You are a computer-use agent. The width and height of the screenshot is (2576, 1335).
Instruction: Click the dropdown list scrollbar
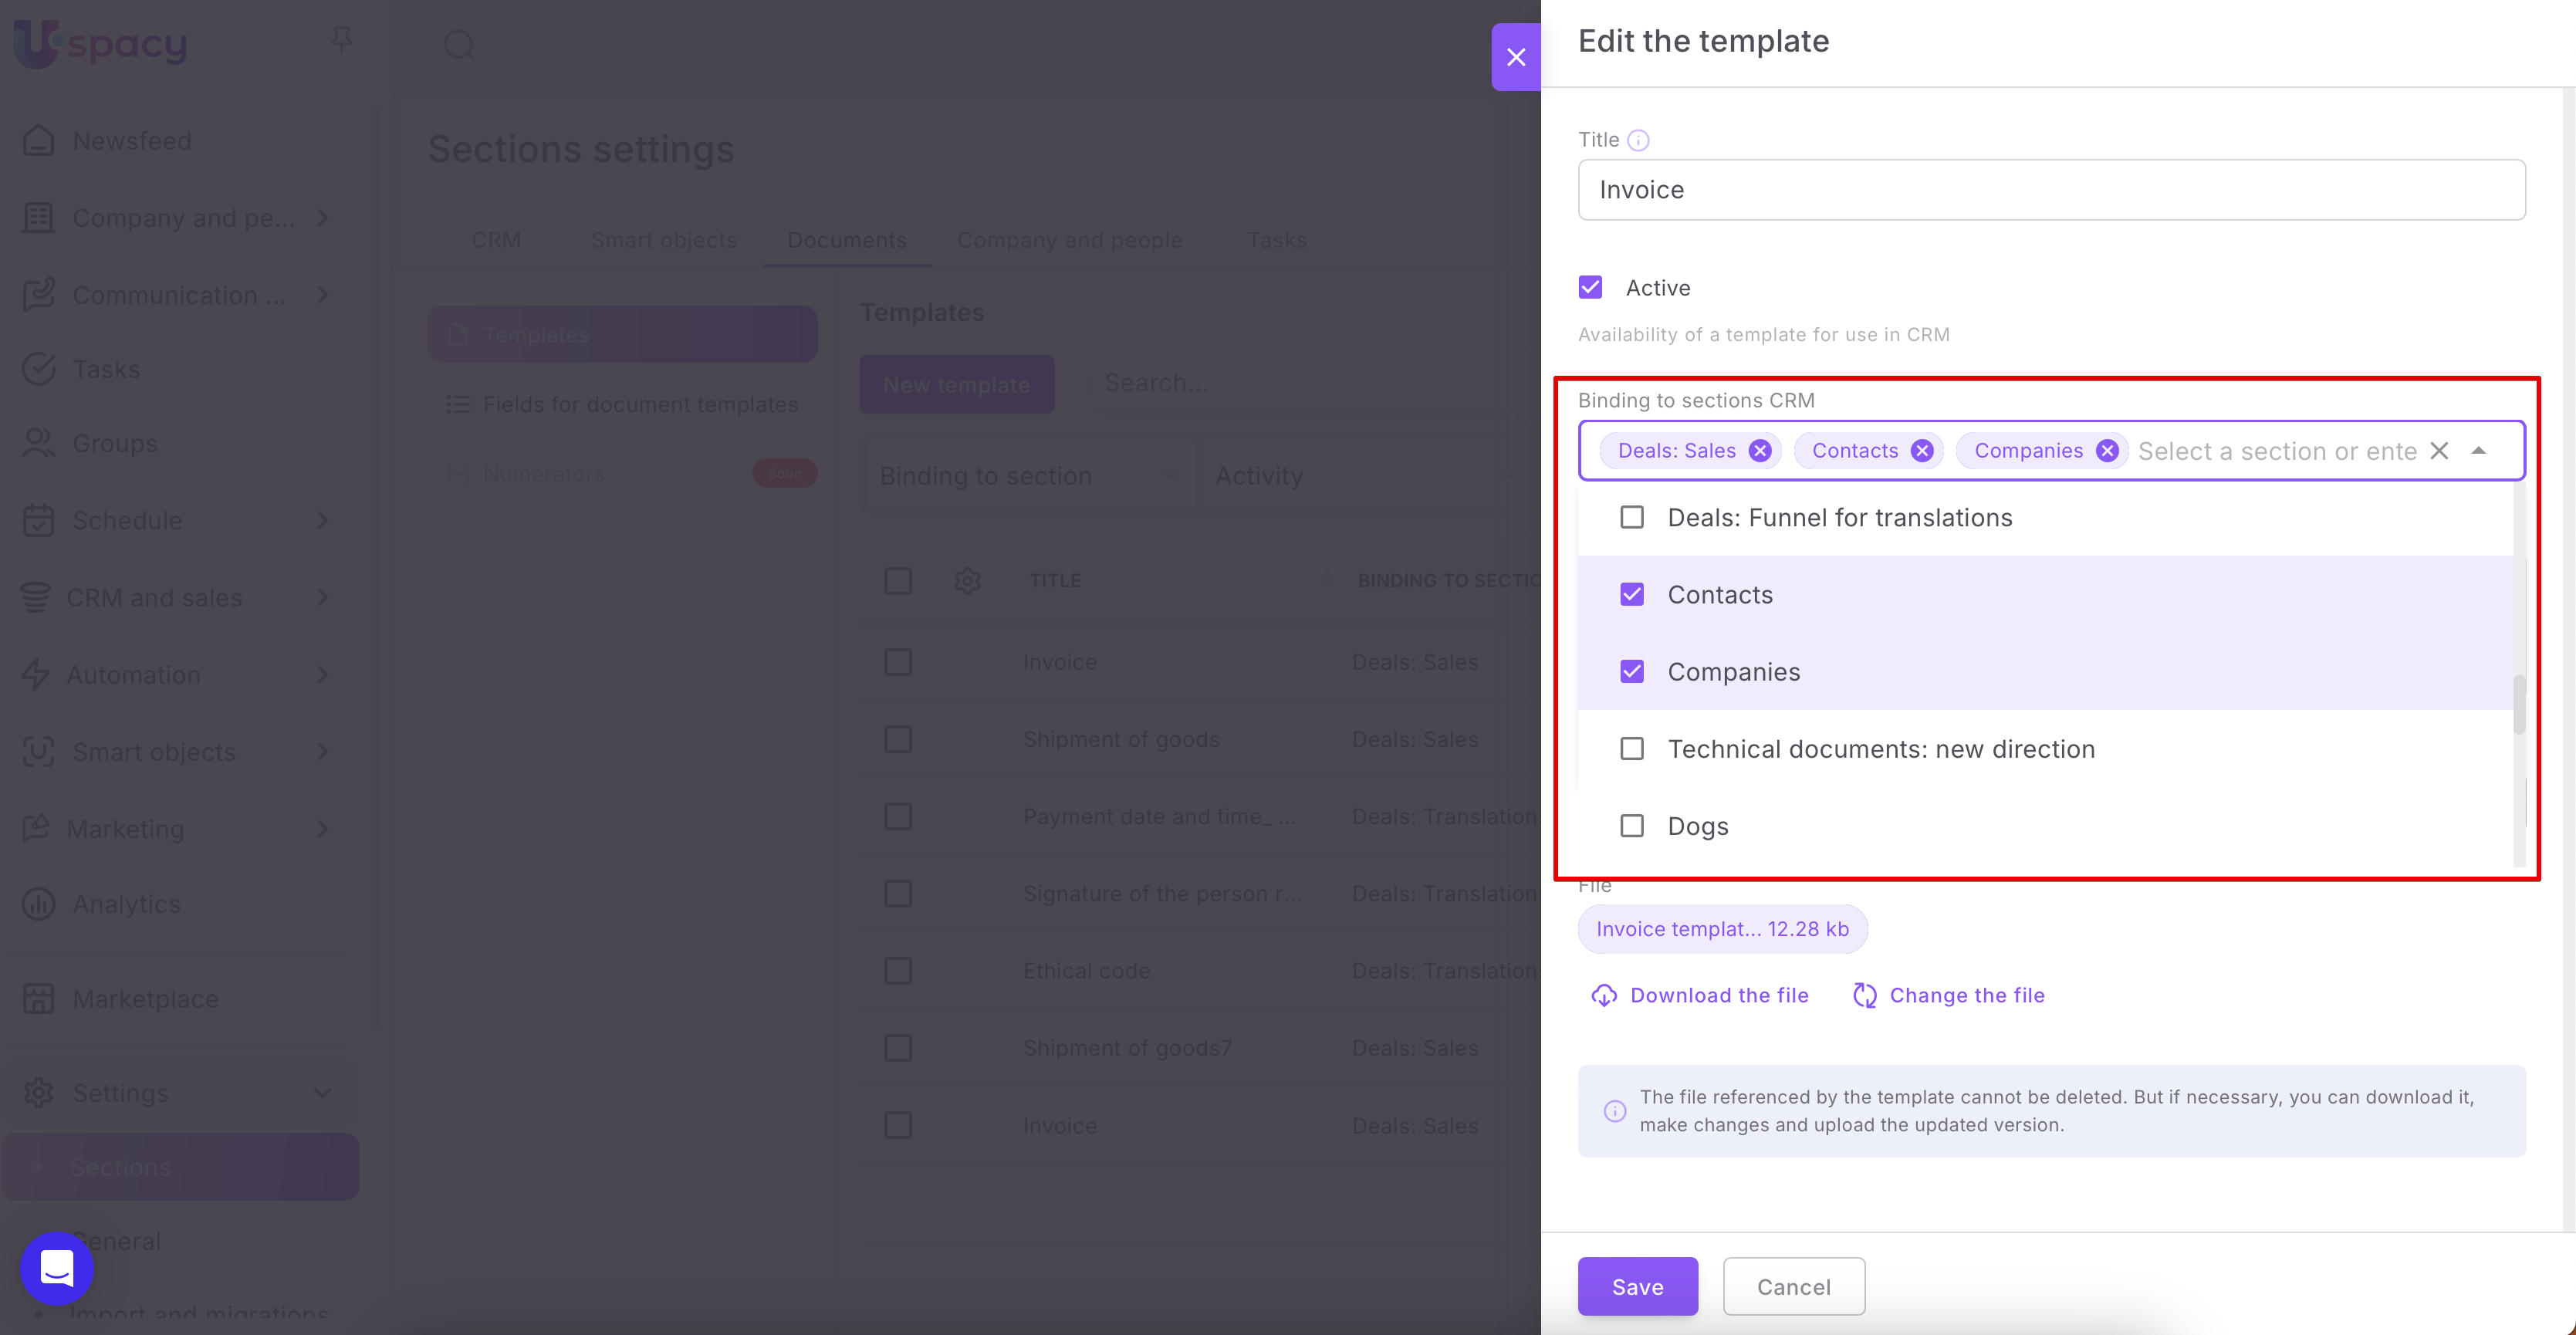tap(2518, 705)
